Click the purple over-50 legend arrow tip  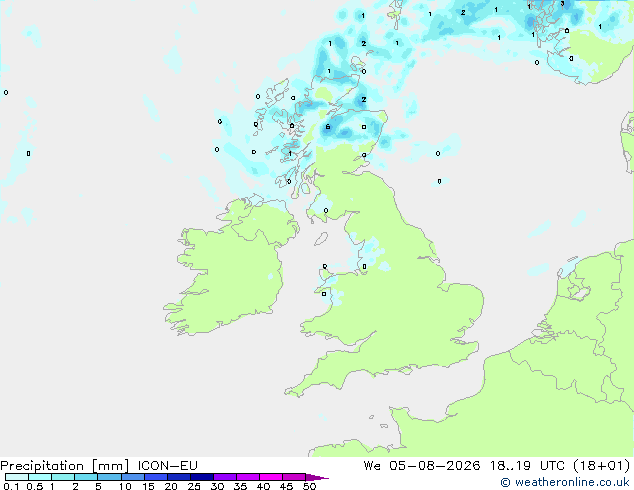click(317, 477)
